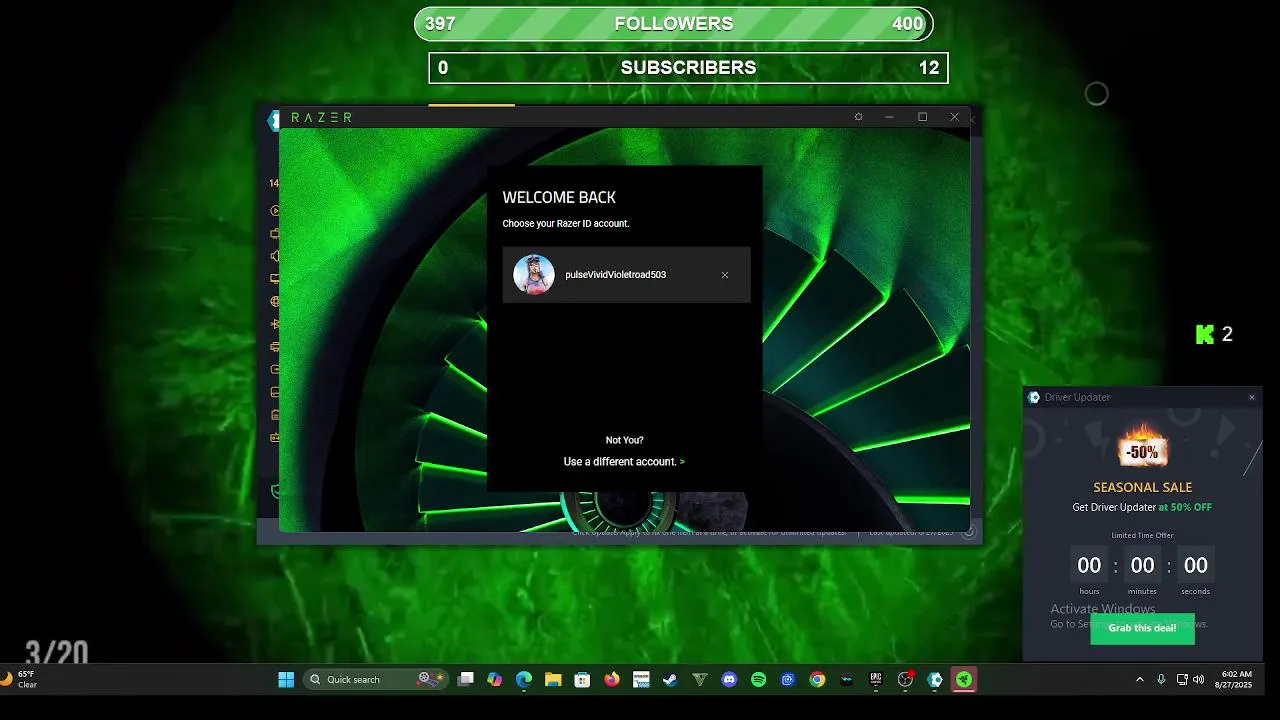Open Razer window settings gear
Image resolution: width=1280 pixels, height=720 pixels.
tap(858, 117)
